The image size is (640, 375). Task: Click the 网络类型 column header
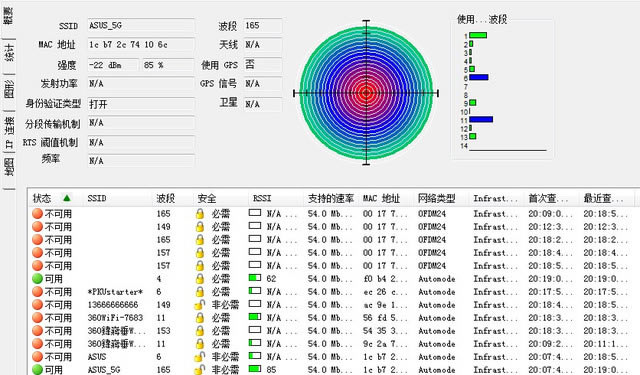(x=436, y=198)
